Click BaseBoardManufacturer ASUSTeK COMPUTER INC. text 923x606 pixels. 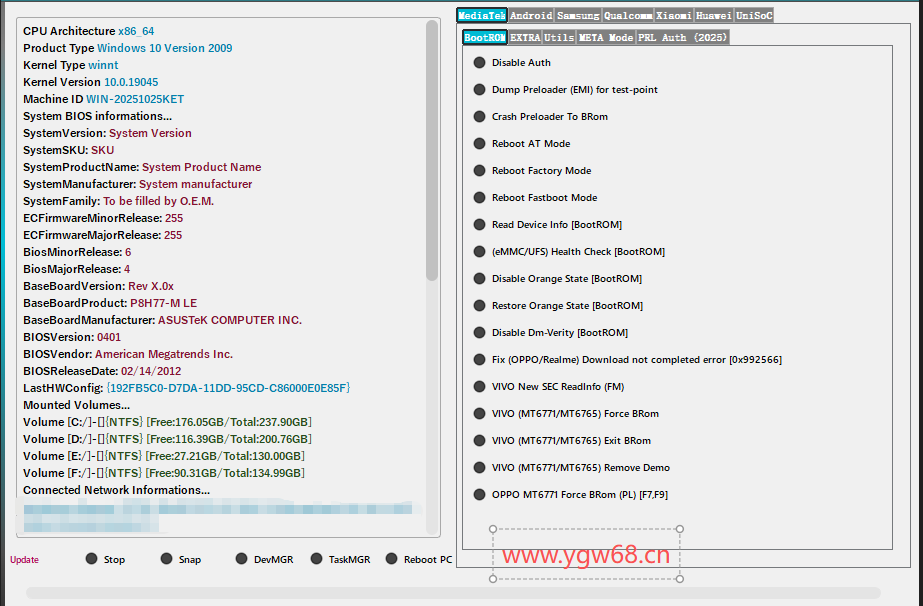[x=162, y=320]
